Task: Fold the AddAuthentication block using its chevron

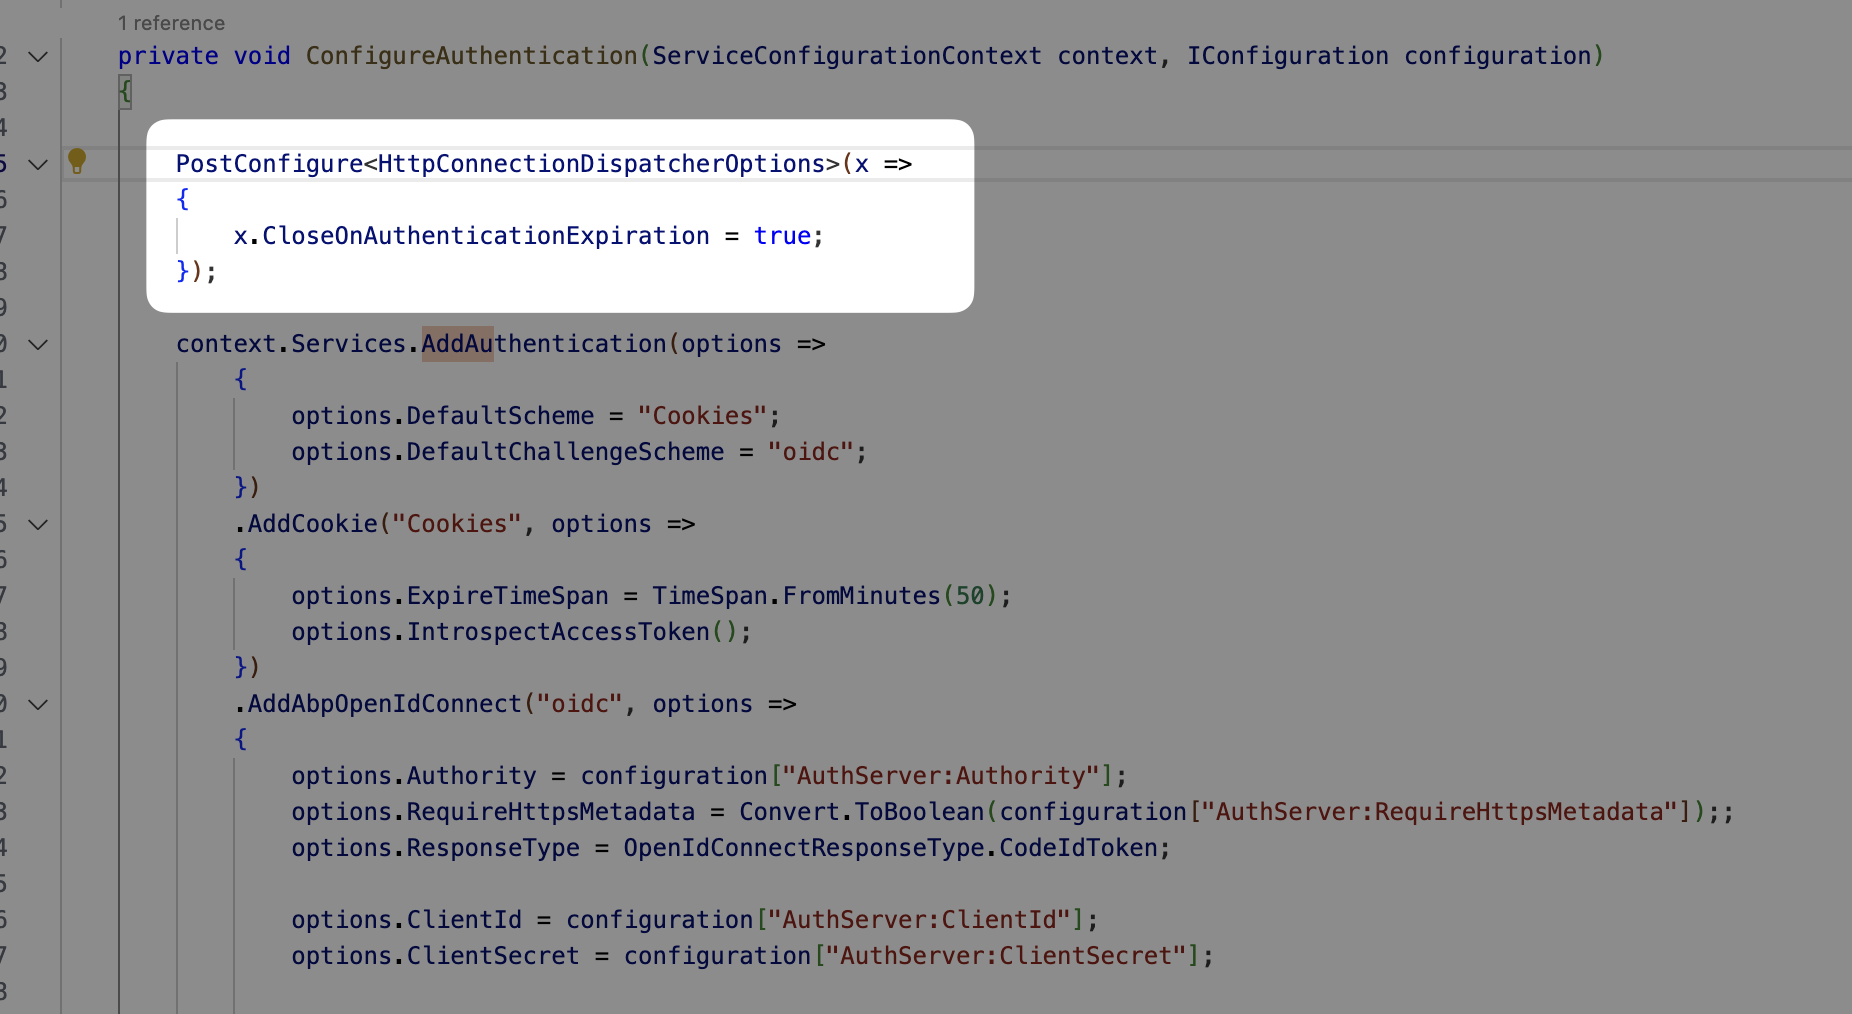Action: click(x=38, y=345)
